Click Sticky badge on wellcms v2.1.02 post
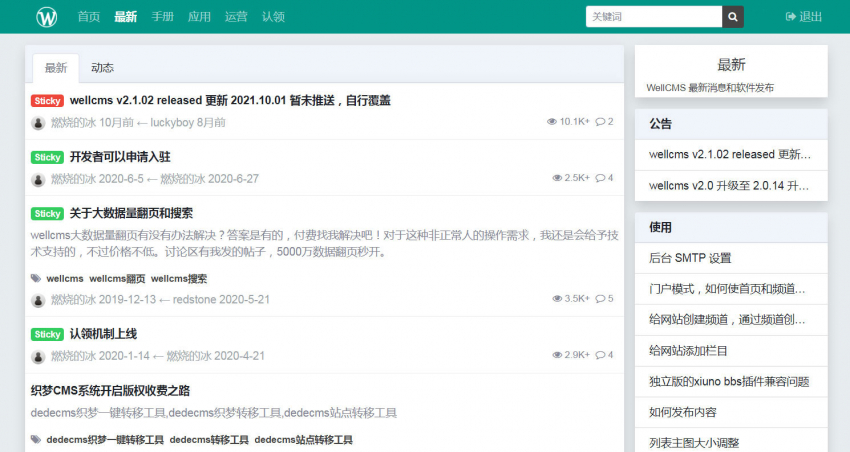This screenshot has height=452, width=850. click(47, 101)
